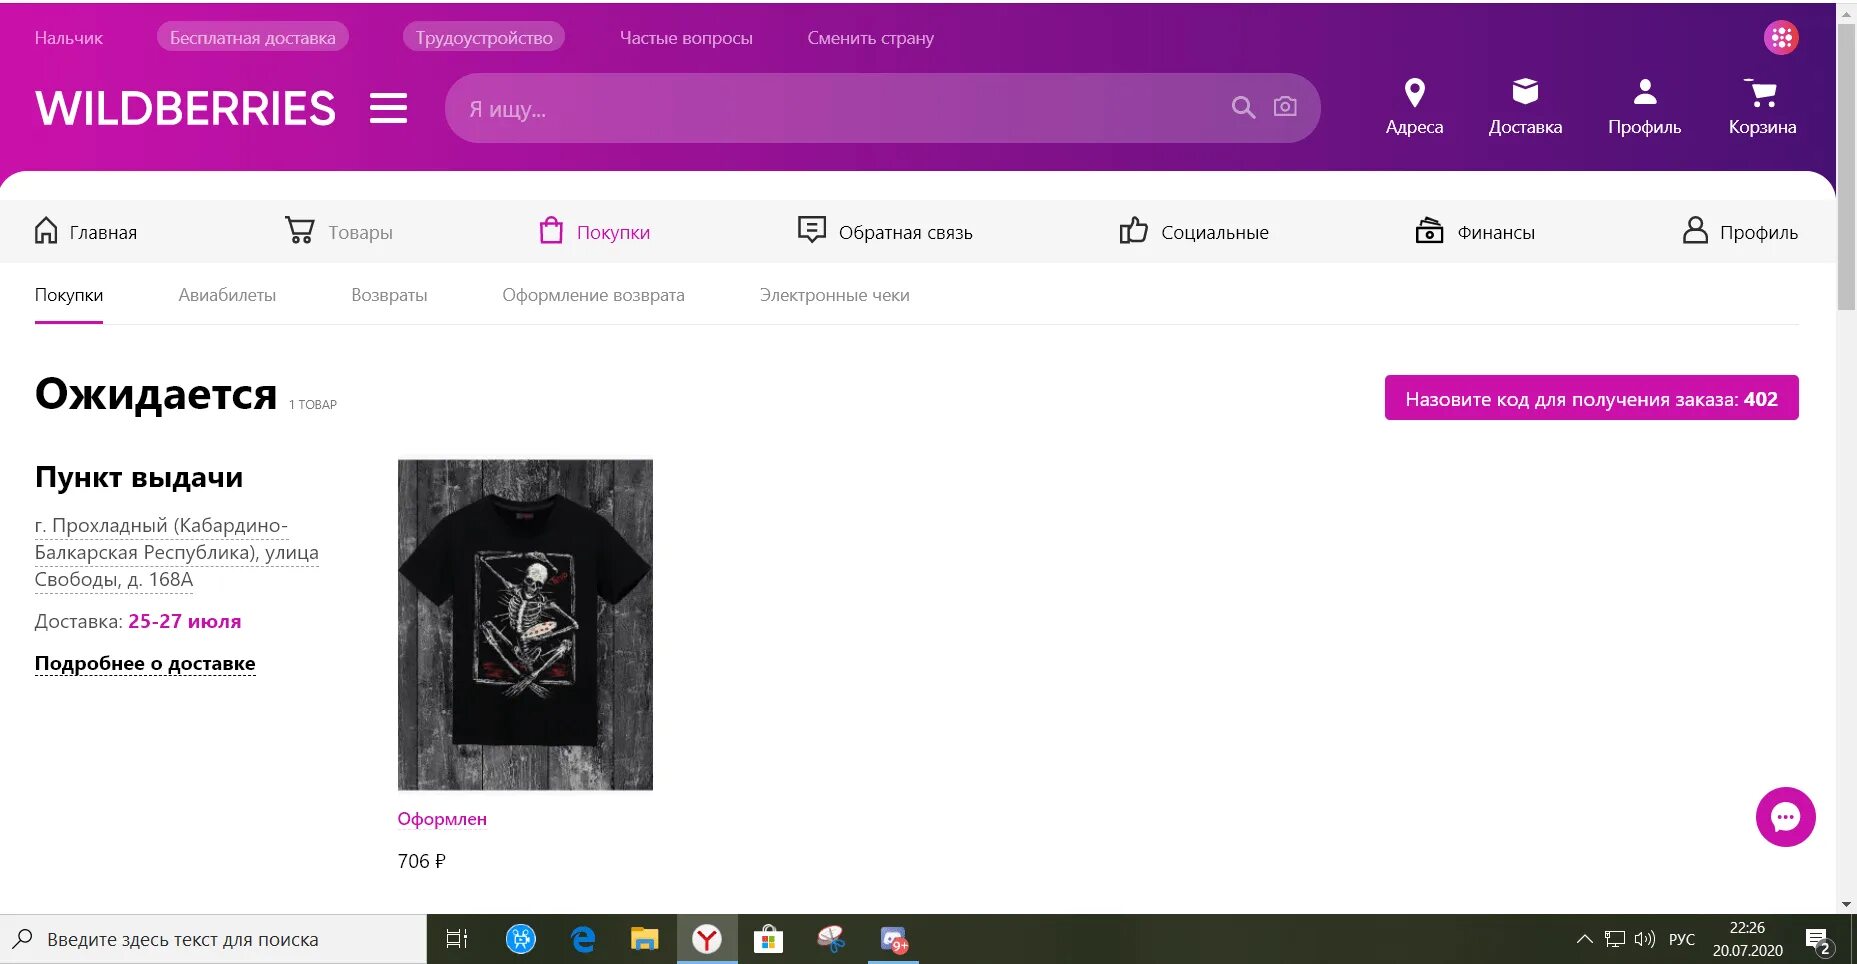The image size is (1857, 964).
Task: Open the black skeleton t-shirt thumbnail
Action: tap(525, 625)
